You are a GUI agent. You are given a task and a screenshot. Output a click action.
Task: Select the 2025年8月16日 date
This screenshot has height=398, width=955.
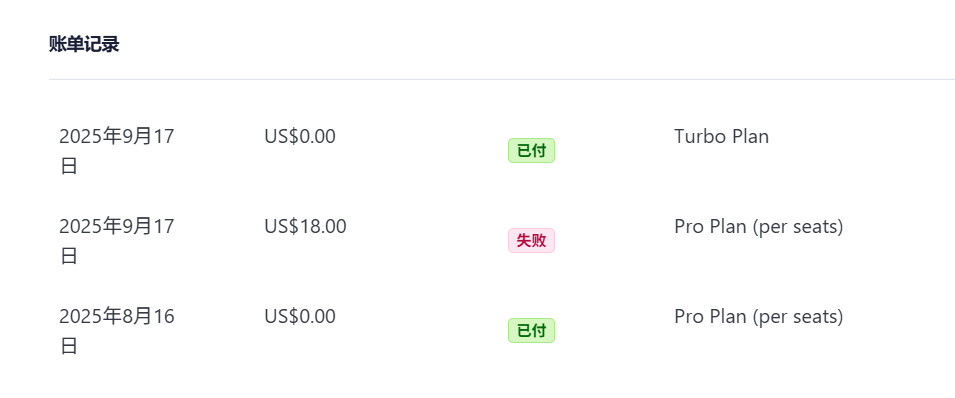(x=117, y=332)
